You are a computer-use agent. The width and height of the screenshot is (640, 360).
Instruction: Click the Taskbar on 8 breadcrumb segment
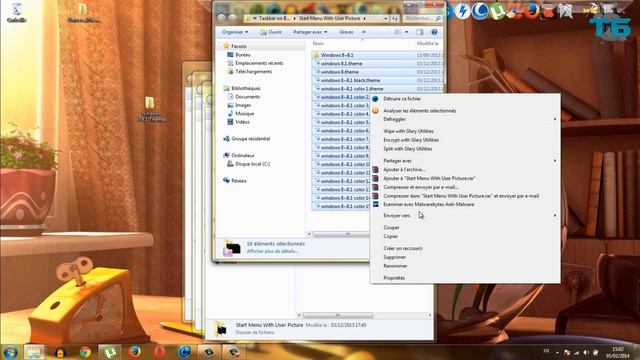[x=274, y=18]
